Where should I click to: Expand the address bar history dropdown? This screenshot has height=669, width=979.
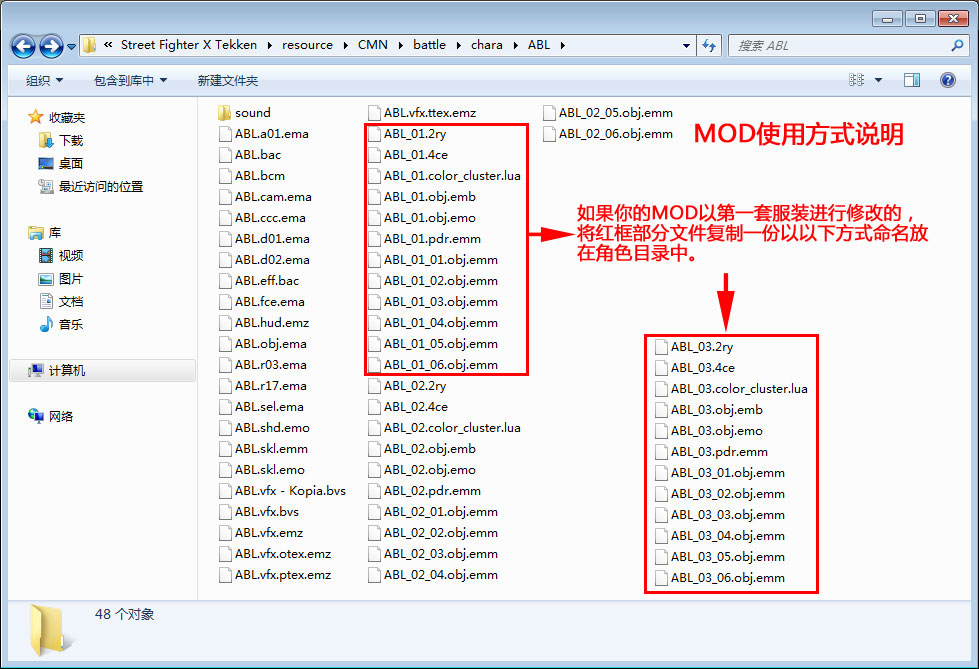click(686, 45)
